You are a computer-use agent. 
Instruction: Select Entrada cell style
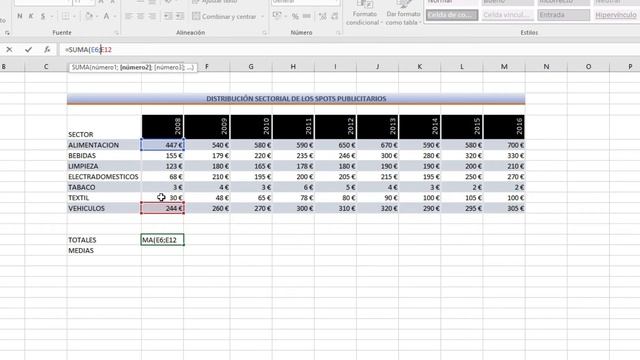(563, 15)
